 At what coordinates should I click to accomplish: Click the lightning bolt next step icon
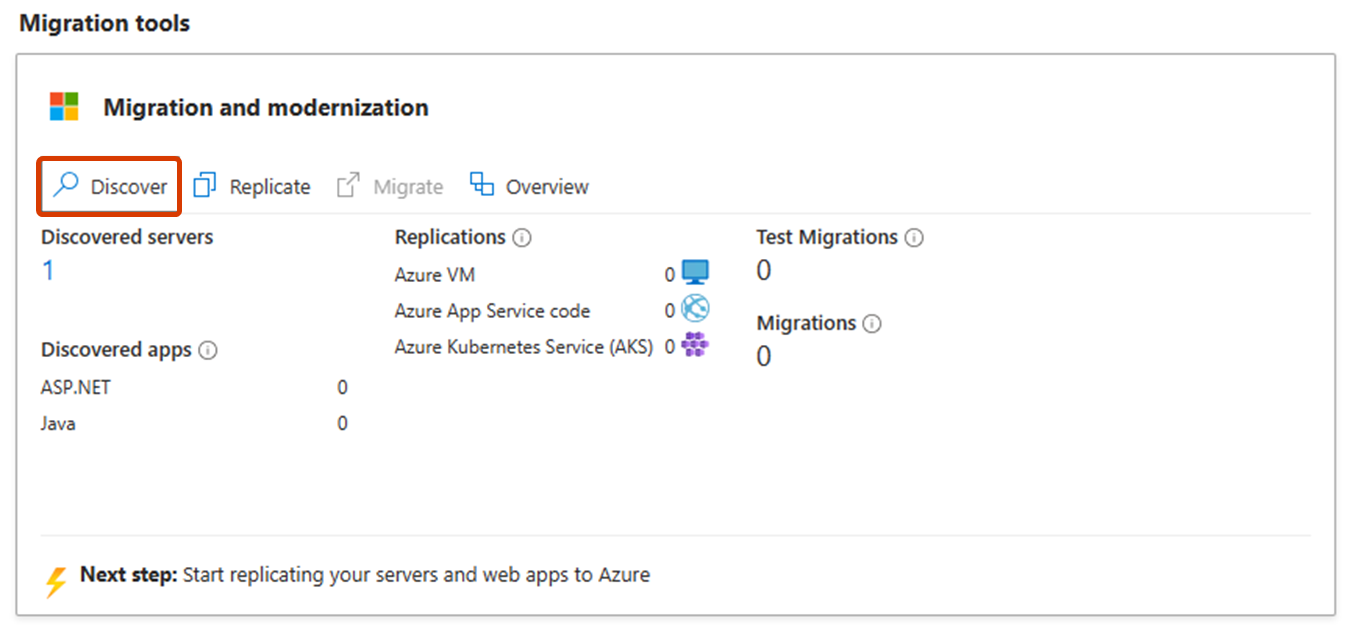(58, 575)
